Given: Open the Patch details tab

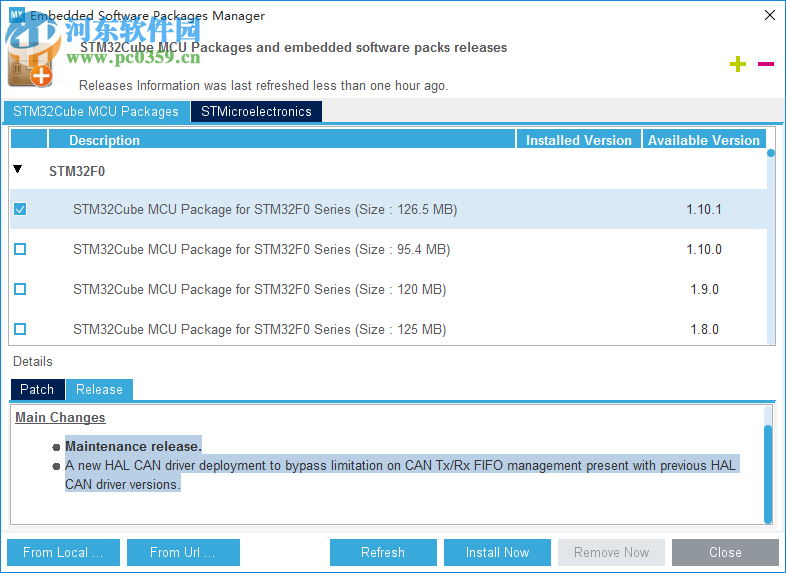Looking at the screenshot, I should click(37, 390).
